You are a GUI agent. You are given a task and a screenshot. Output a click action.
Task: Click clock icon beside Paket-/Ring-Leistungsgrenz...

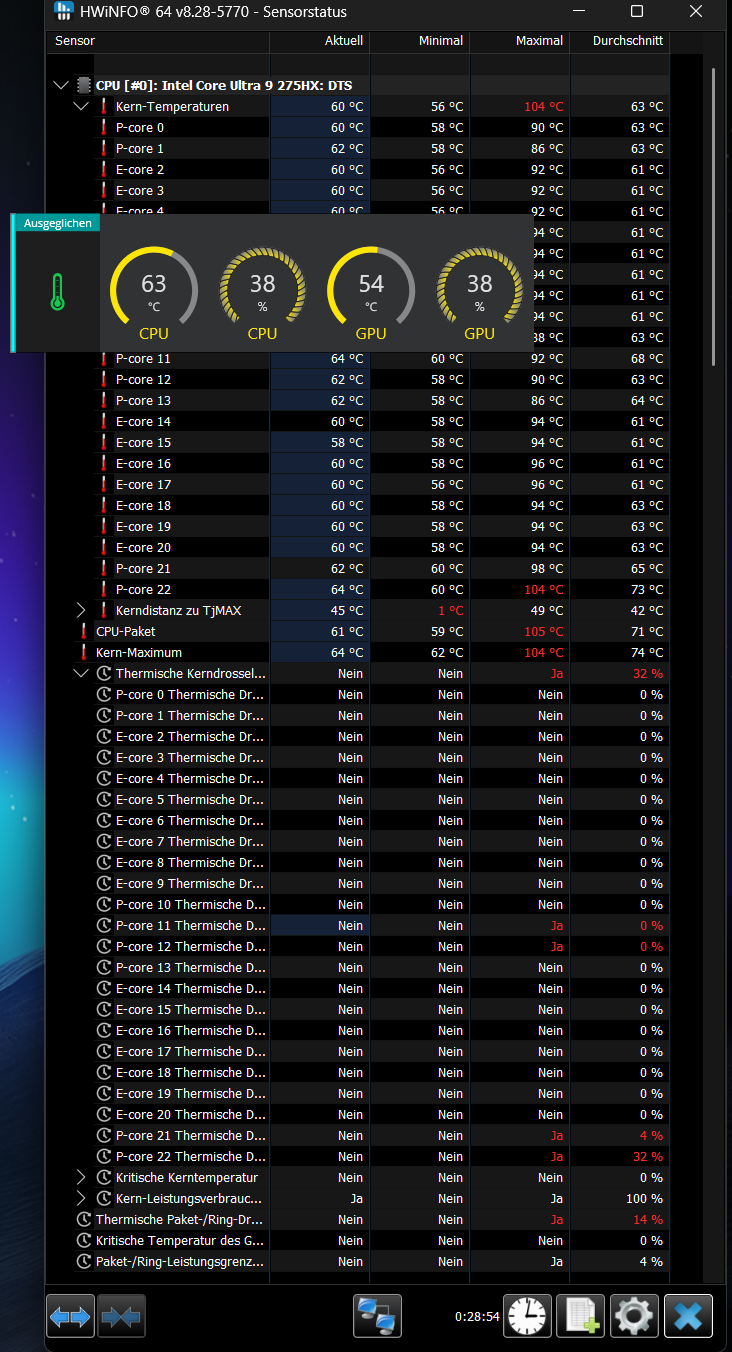tap(84, 1262)
